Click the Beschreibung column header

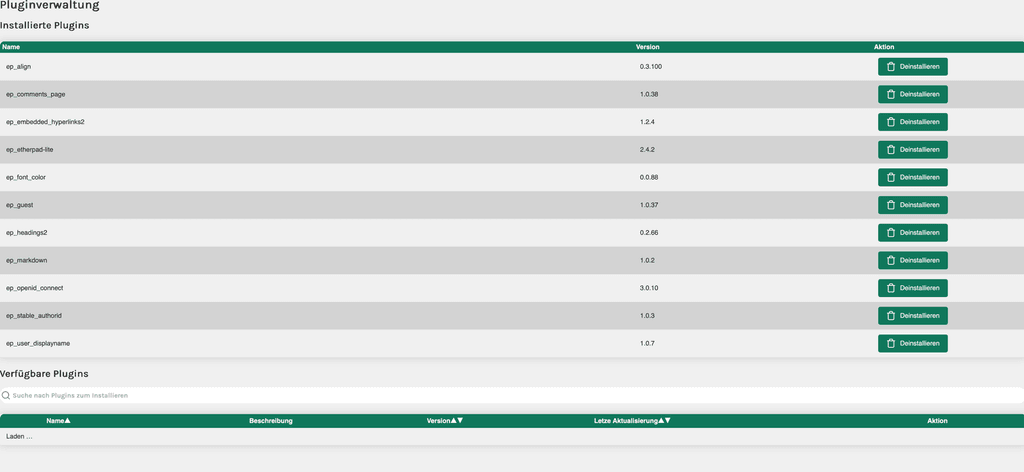[x=271, y=421]
